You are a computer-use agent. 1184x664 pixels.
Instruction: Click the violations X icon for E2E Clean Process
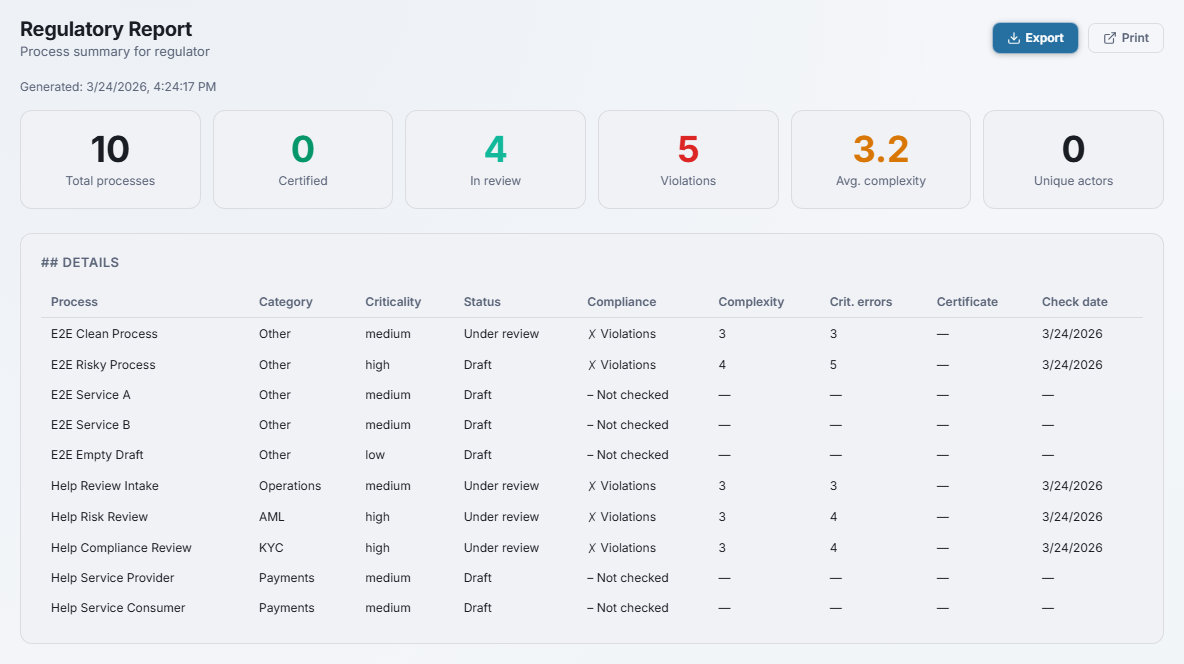tap(592, 334)
